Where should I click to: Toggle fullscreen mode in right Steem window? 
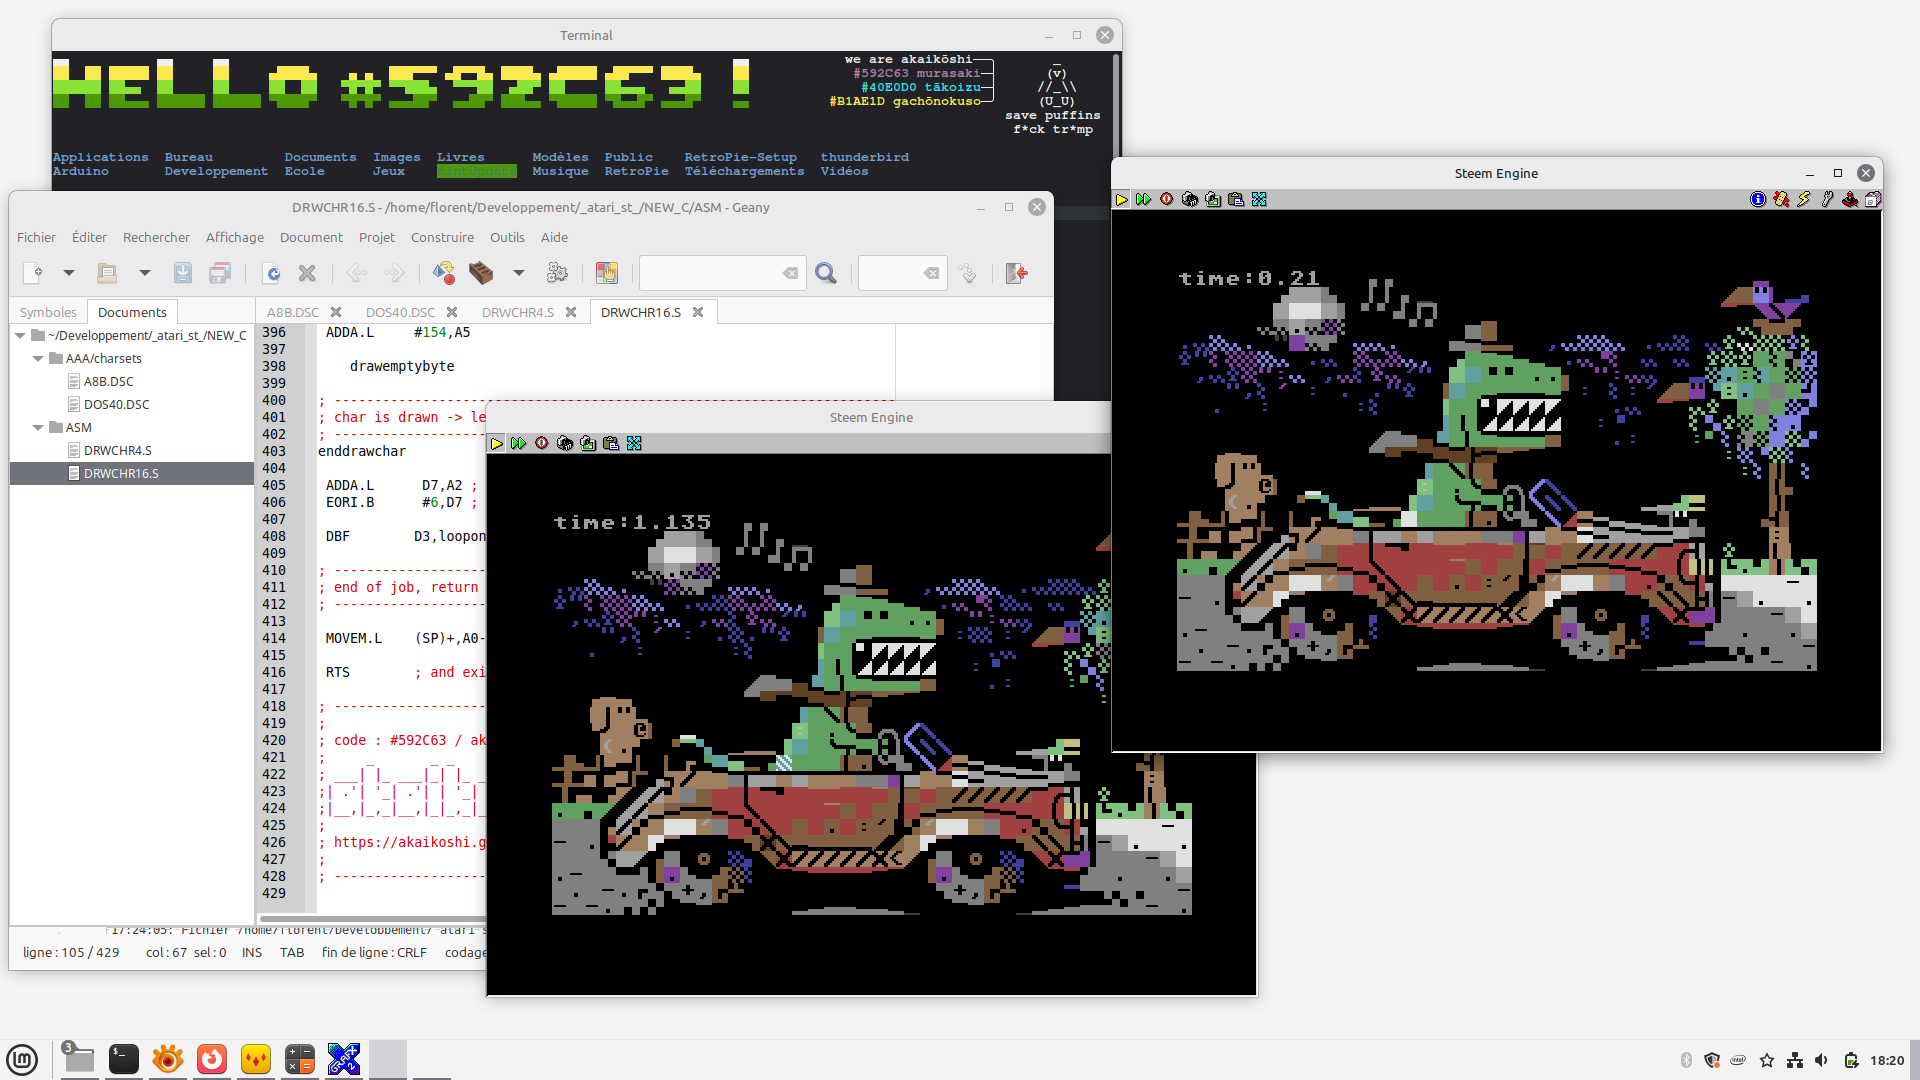[1259, 199]
